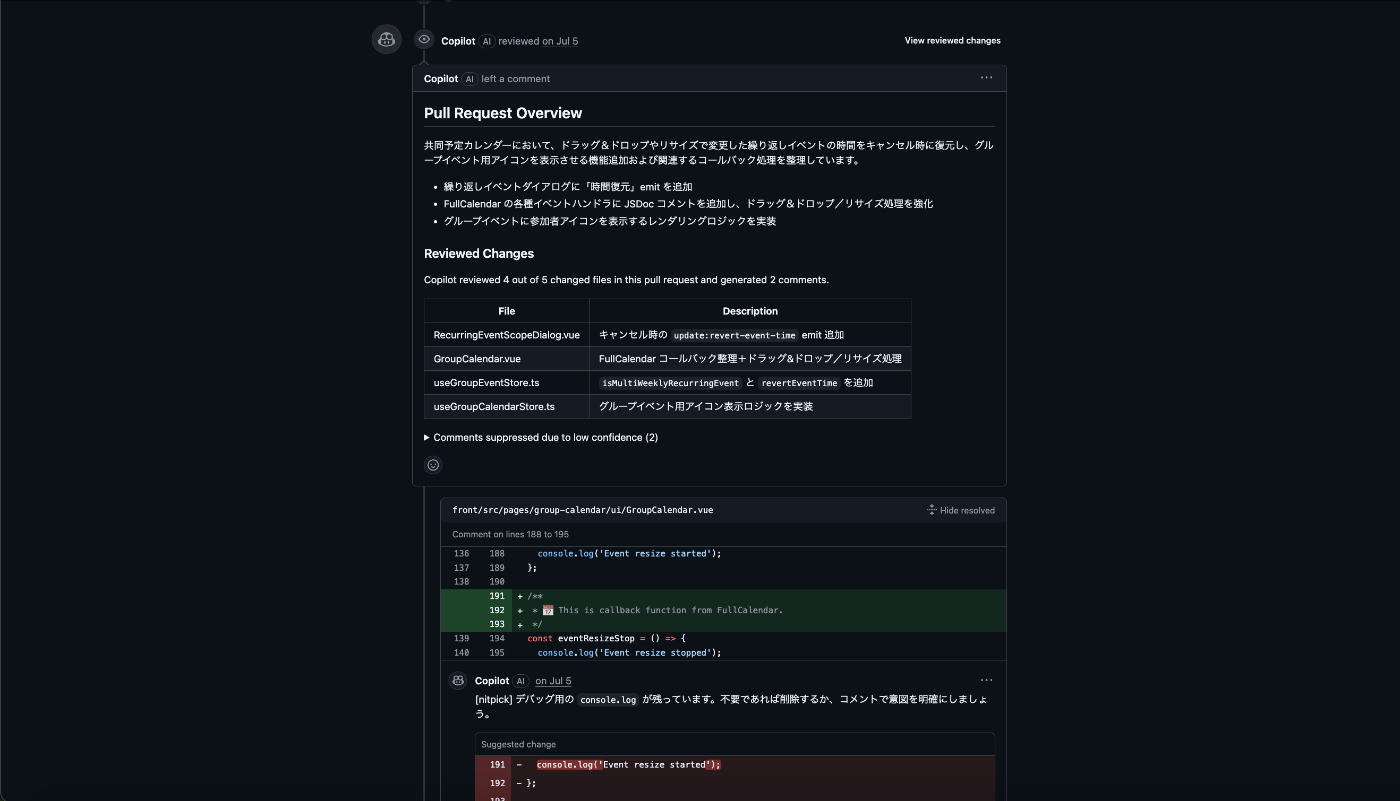
Task: Click Pull Request Overview heading
Action: click(x=503, y=113)
